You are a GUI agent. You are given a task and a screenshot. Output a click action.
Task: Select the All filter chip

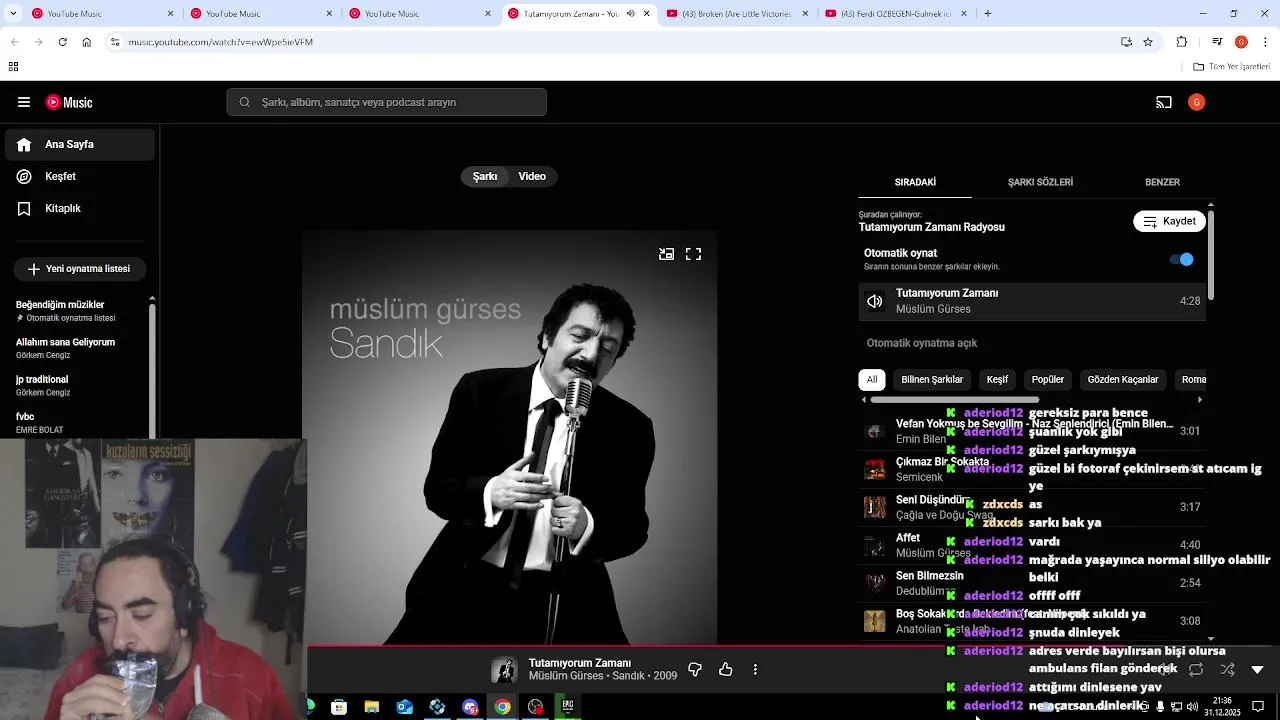pos(872,380)
